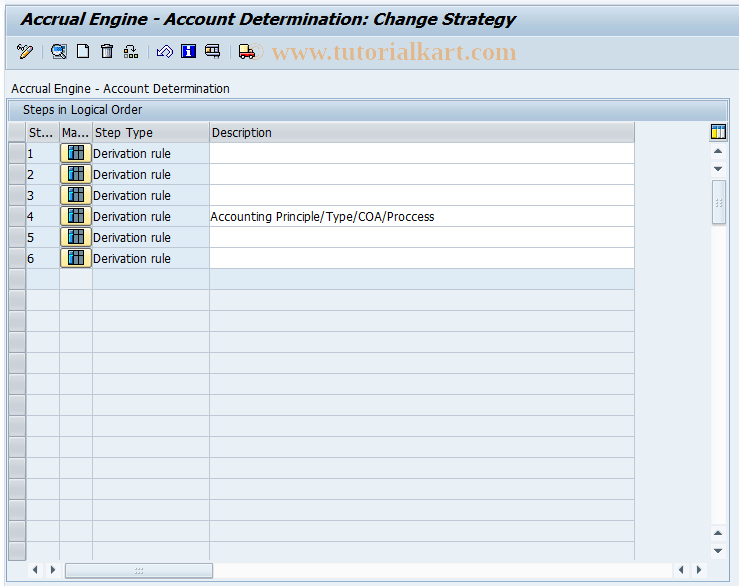Select row 5 using its row selector

[x=17, y=238]
